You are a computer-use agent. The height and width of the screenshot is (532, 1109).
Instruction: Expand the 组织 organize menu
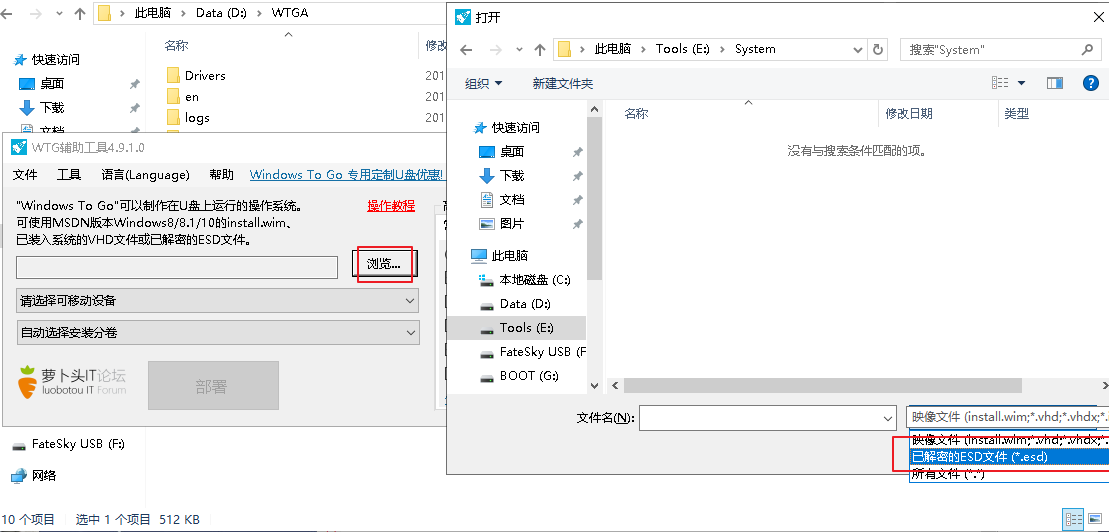pos(484,83)
